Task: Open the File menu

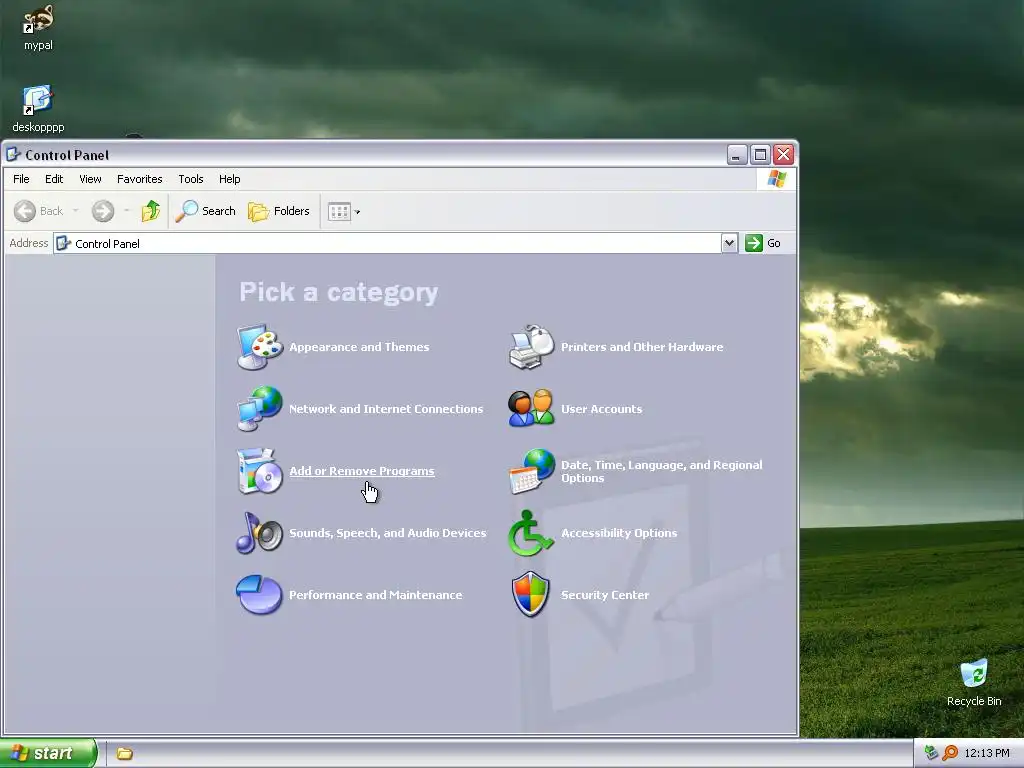Action: [21, 179]
